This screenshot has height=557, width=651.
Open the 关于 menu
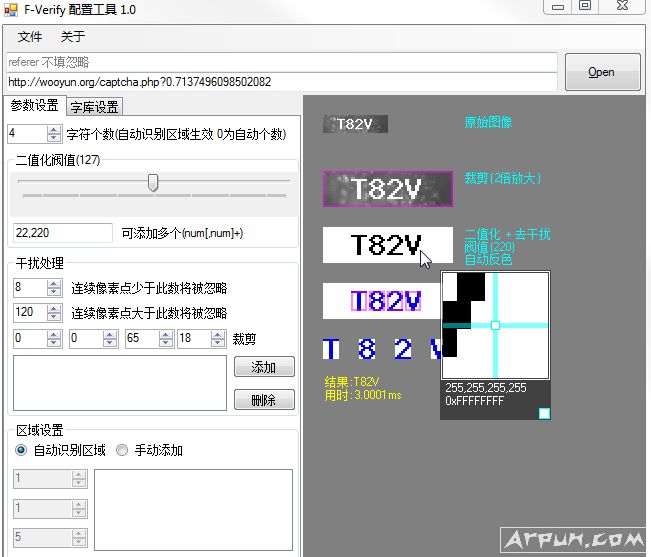pos(73,37)
